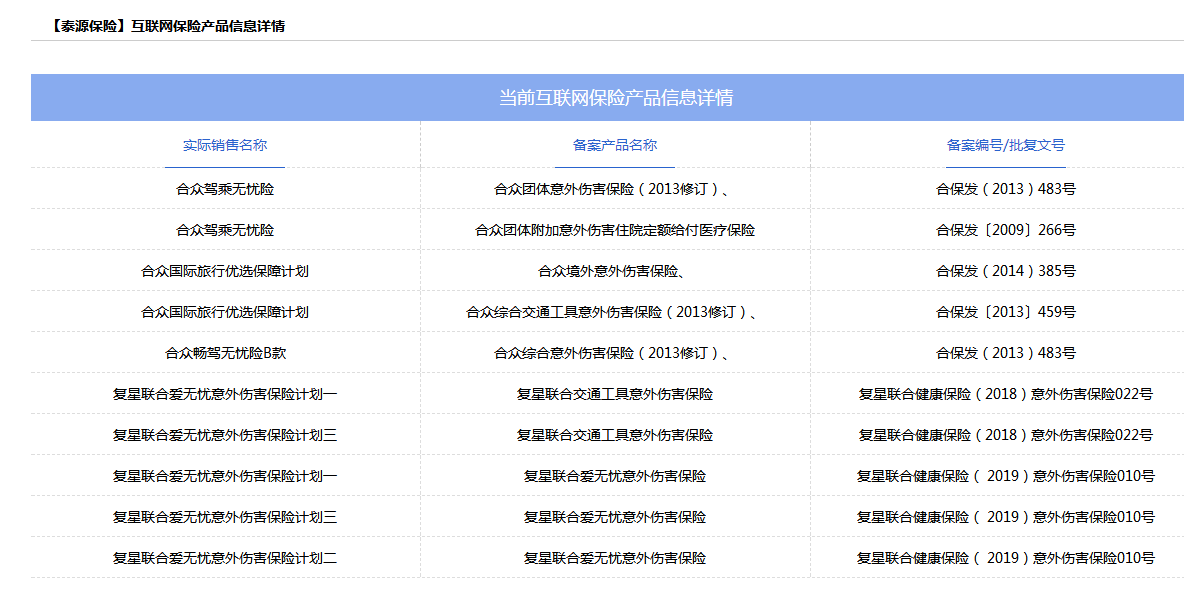
Task: Open the 合众畅驾无忧险B款 sales name
Action: pyautogui.click(x=225, y=353)
